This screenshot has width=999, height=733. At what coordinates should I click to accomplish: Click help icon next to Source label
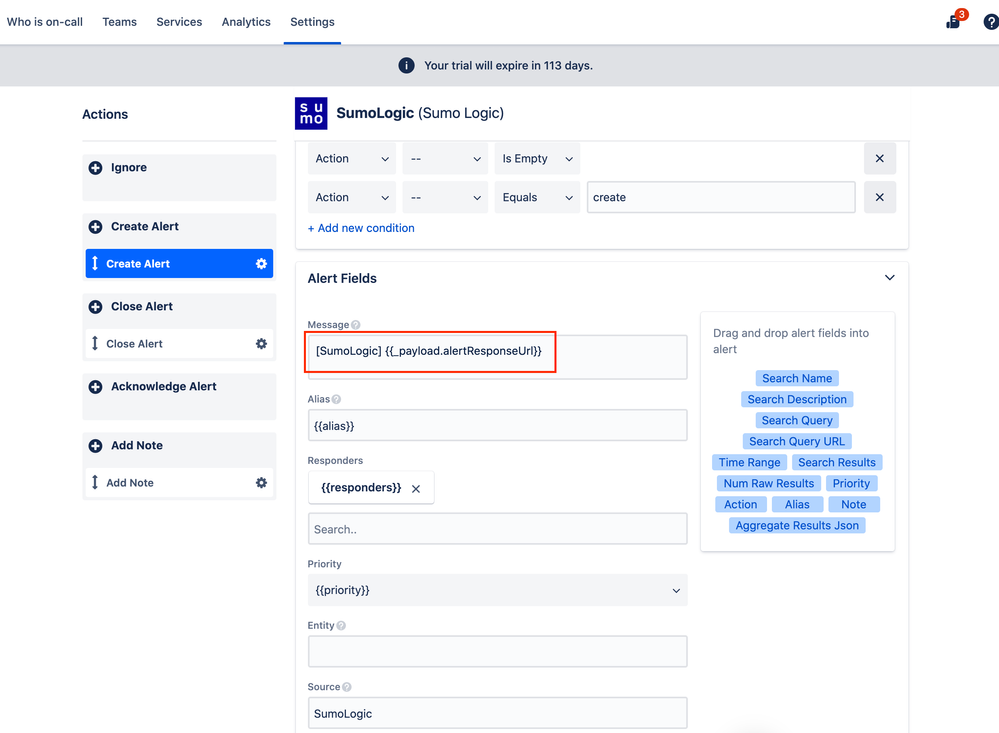[347, 687]
